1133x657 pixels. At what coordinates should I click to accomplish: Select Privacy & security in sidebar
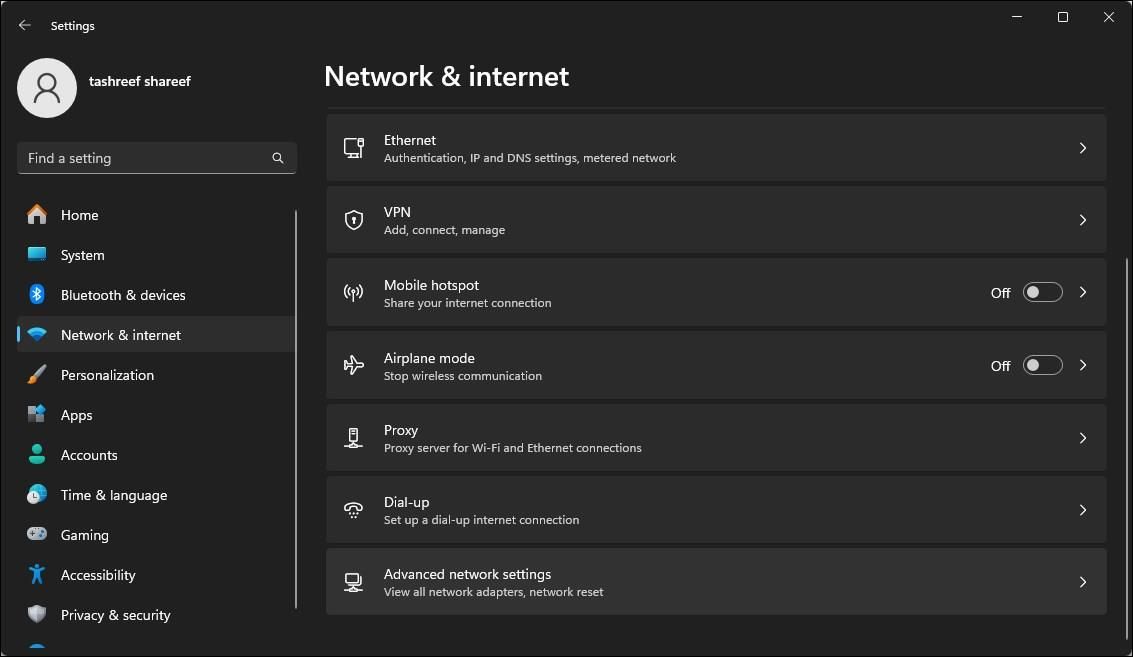(115, 615)
